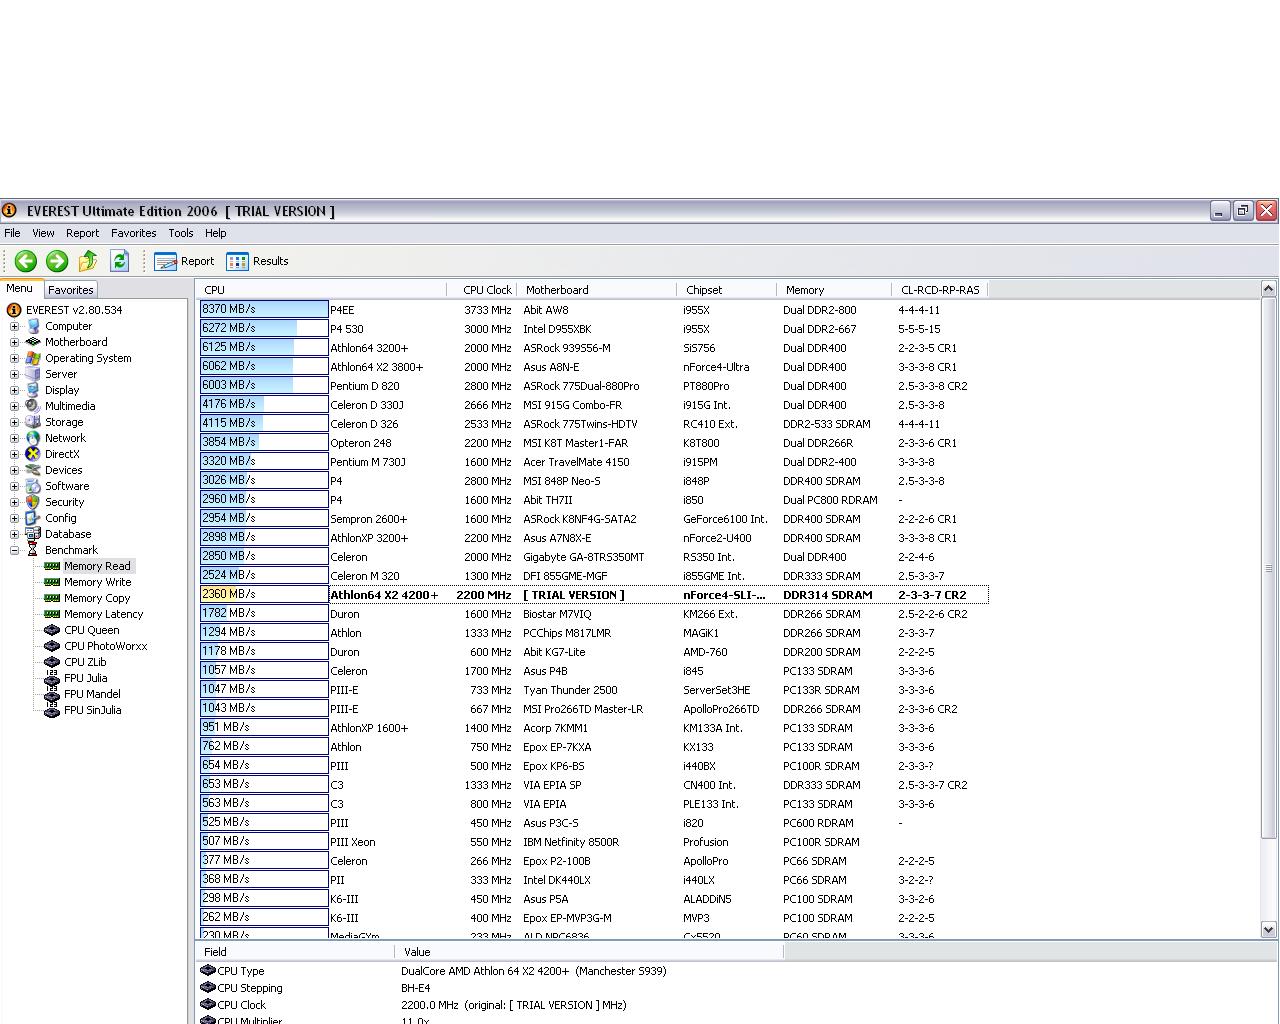The width and height of the screenshot is (1280, 1024).
Task: Click the results list scroll up arrow
Action: pos(1269,289)
